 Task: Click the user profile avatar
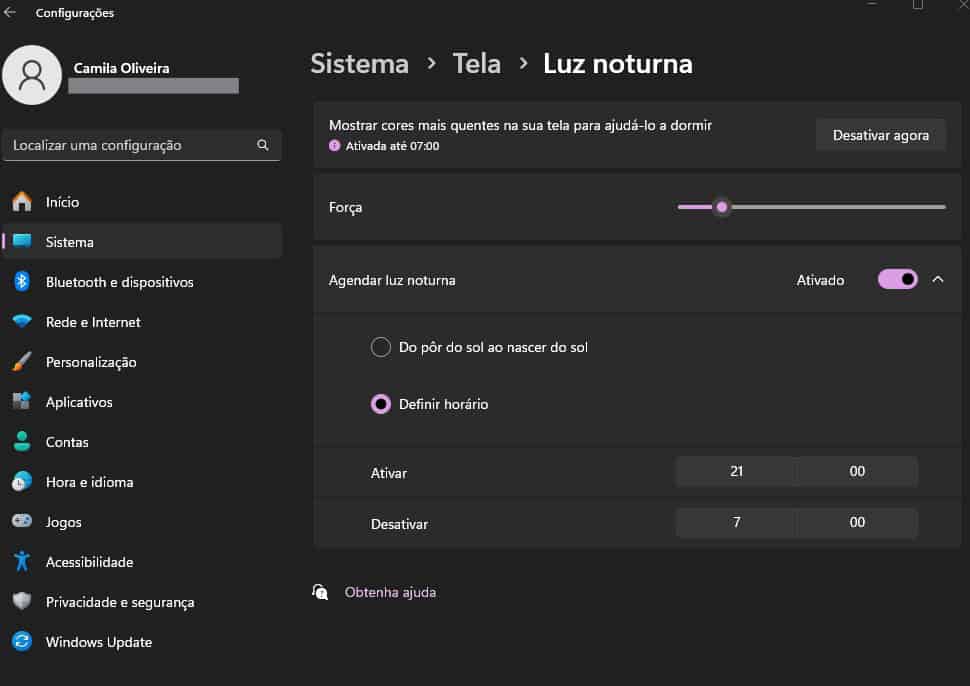click(32, 75)
